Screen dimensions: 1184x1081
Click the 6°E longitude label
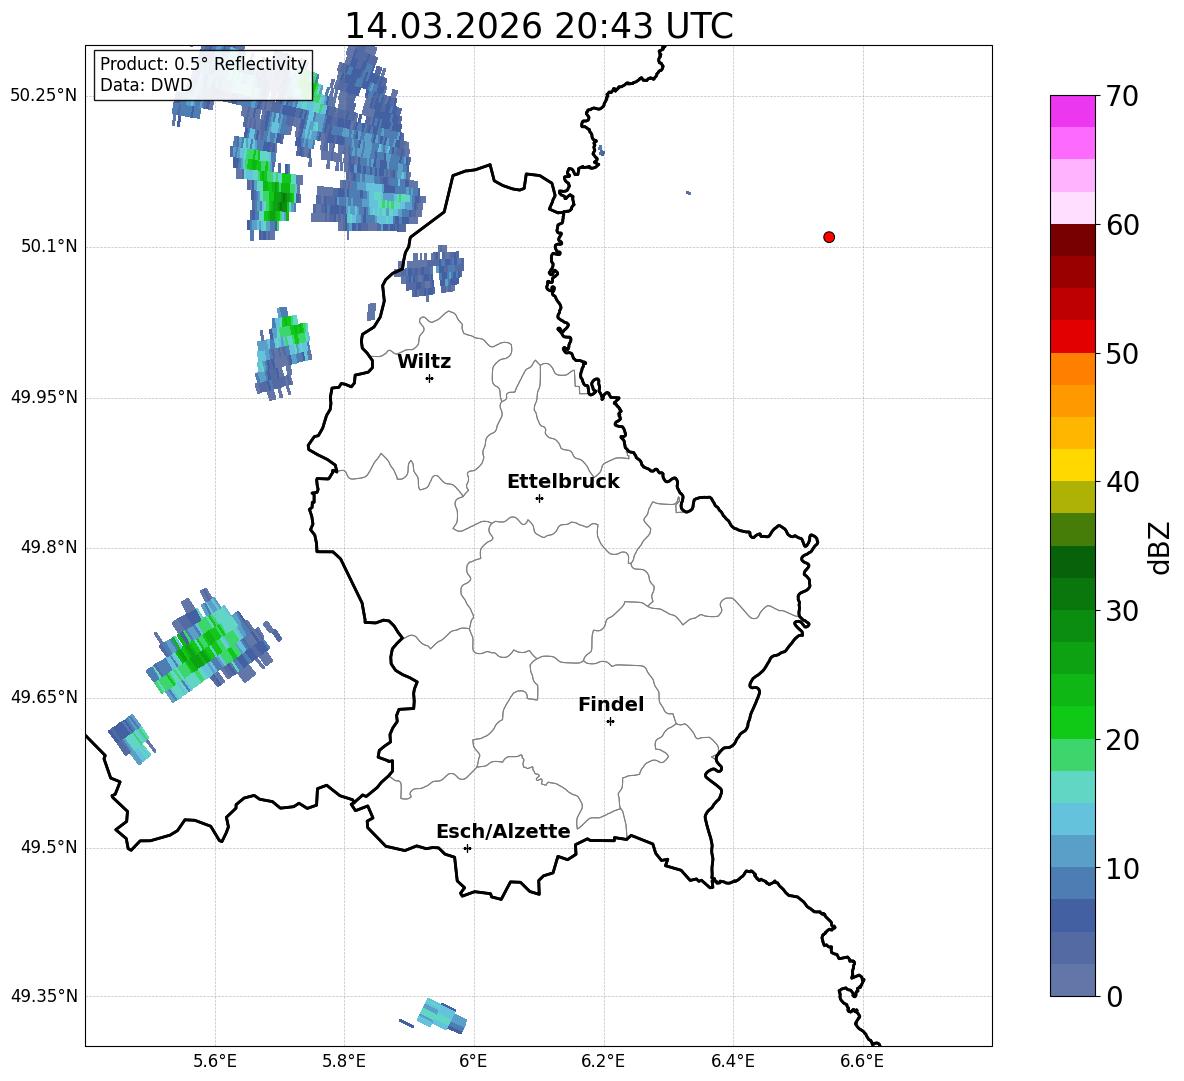coord(473,1061)
